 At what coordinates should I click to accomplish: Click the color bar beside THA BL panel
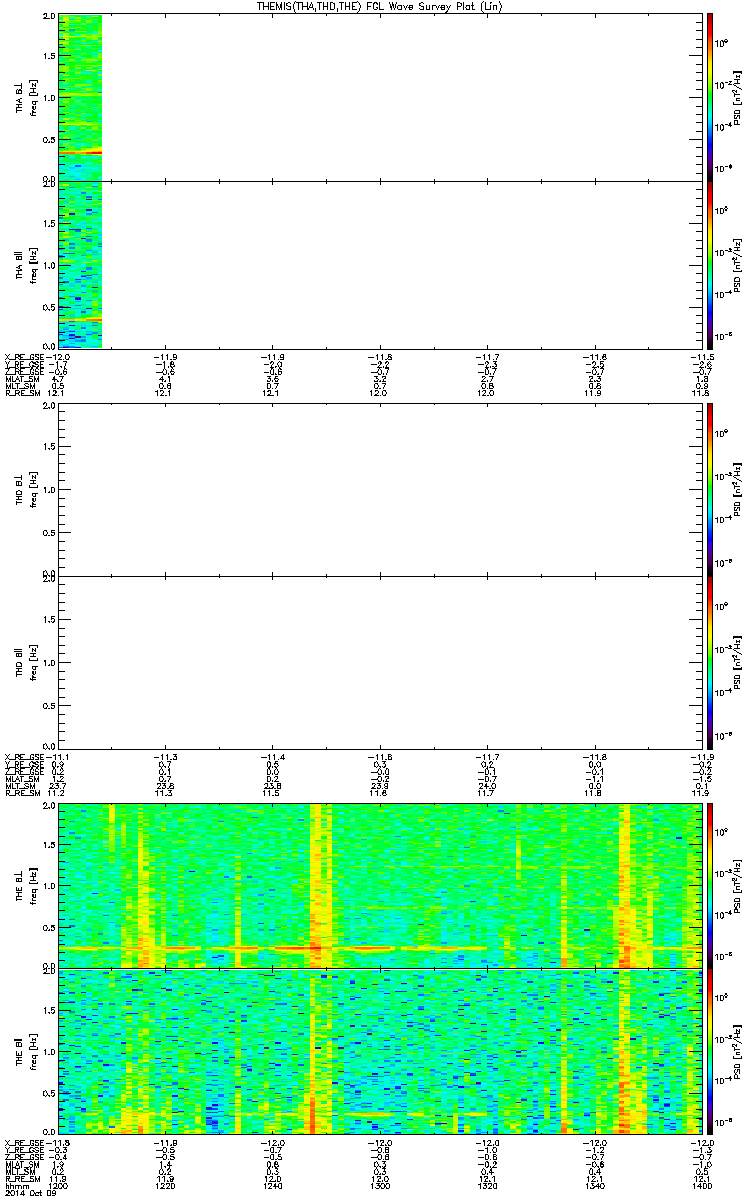tap(709, 97)
